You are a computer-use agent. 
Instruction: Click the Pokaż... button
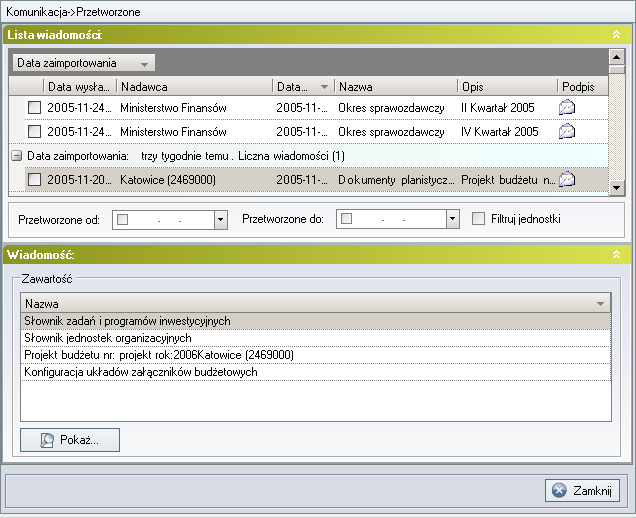click(x=70, y=440)
